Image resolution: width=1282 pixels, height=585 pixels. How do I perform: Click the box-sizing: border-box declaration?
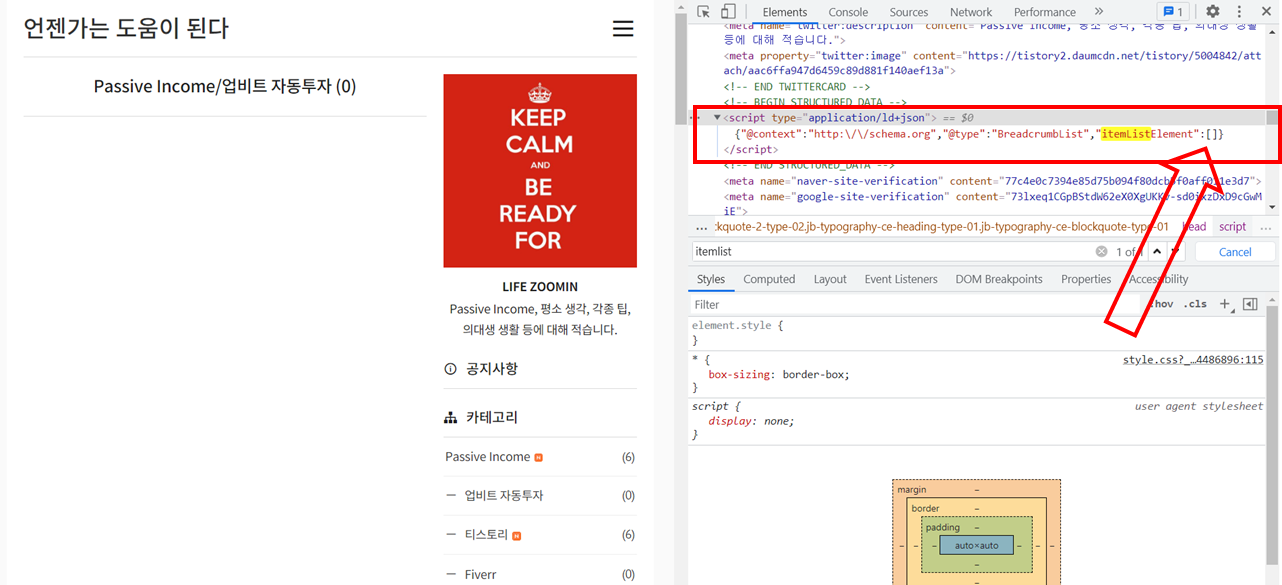coord(778,375)
